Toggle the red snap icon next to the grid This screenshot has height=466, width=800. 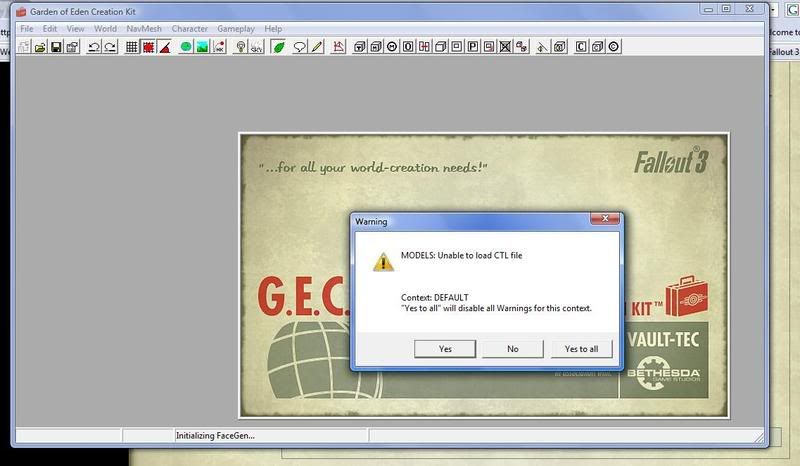coord(148,47)
